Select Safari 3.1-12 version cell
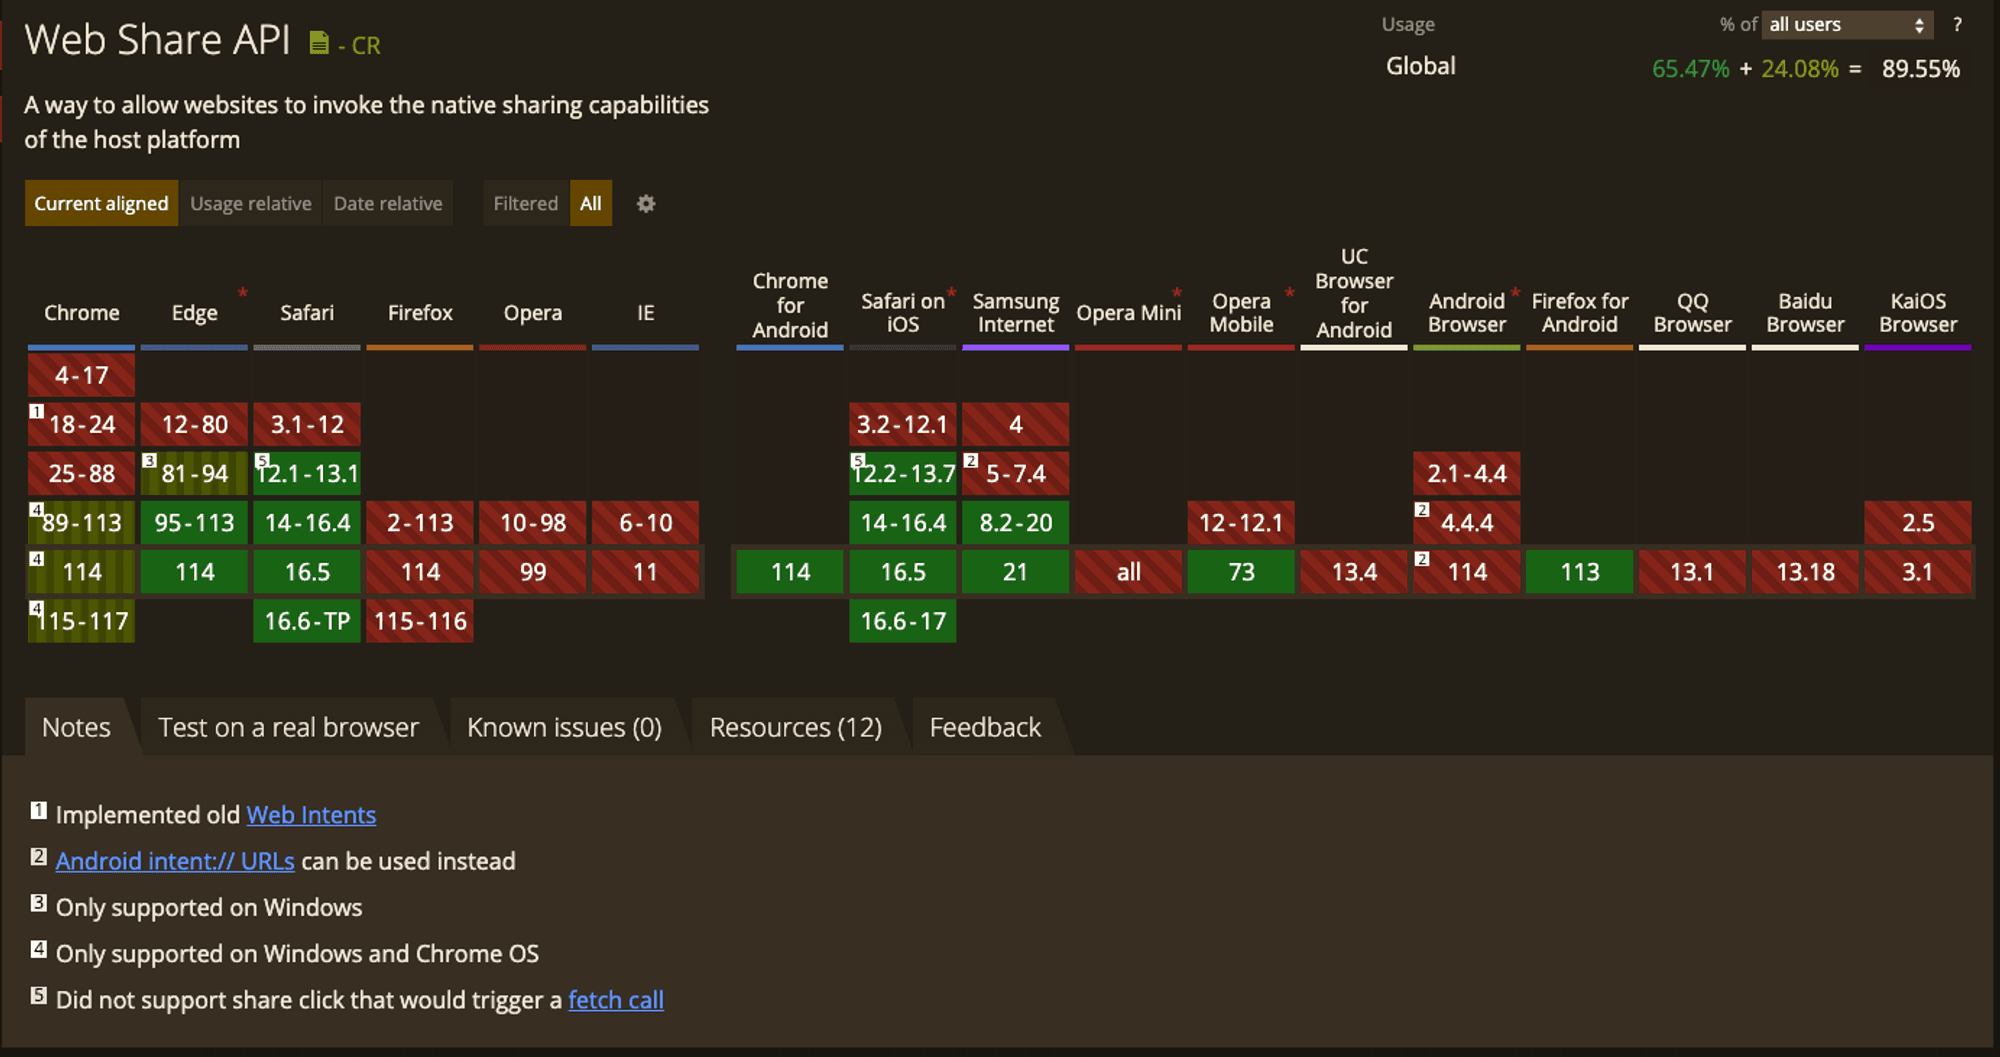The image size is (2000, 1057). click(307, 424)
